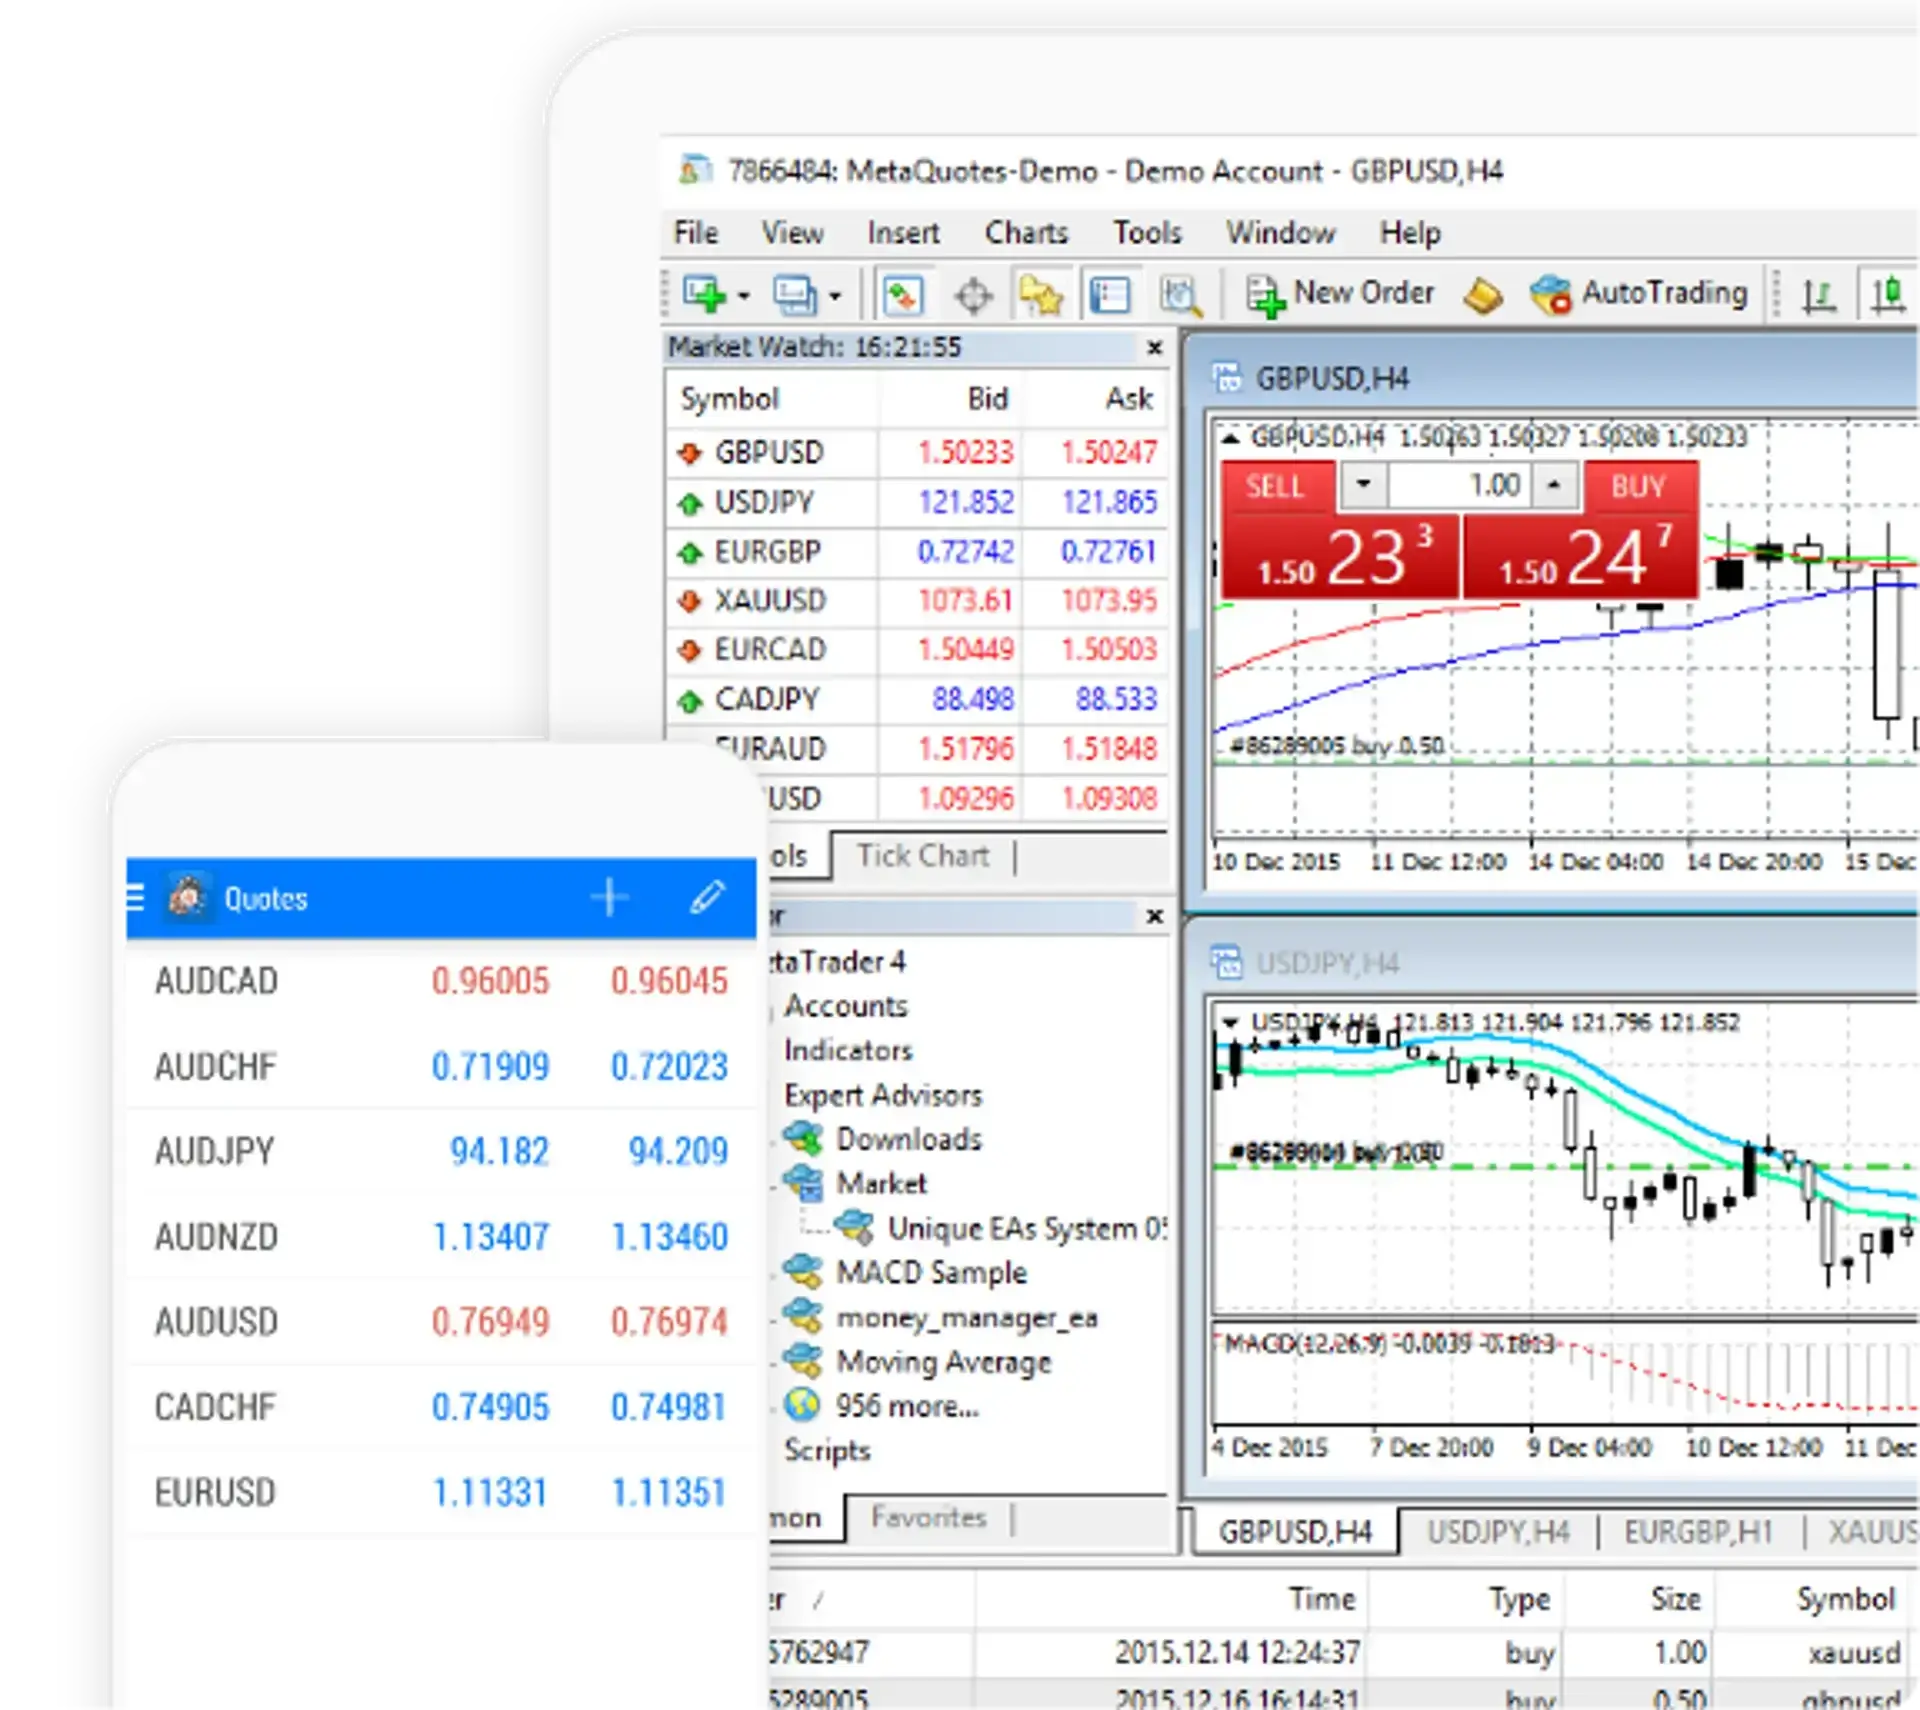The image size is (1920, 1710).
Task: Collapse the one-click trading panel triangle
Action: point(1231,438)
